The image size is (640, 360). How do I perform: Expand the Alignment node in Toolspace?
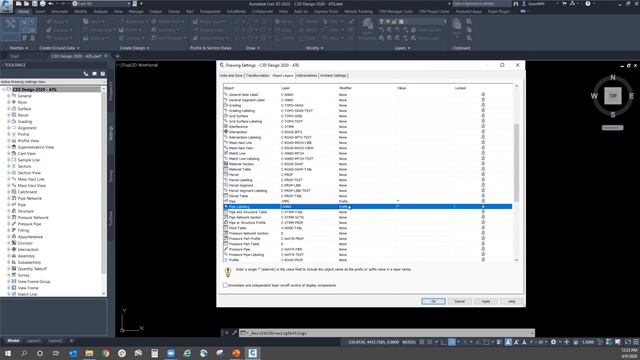(x=9, y=128)
